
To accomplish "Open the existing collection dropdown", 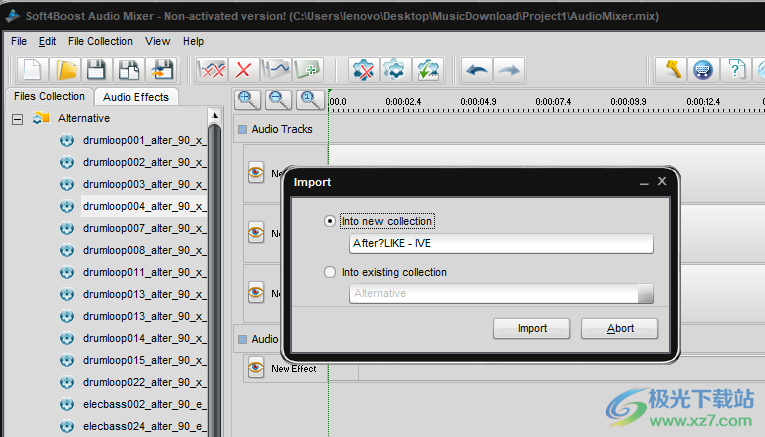I will (645, 294).
